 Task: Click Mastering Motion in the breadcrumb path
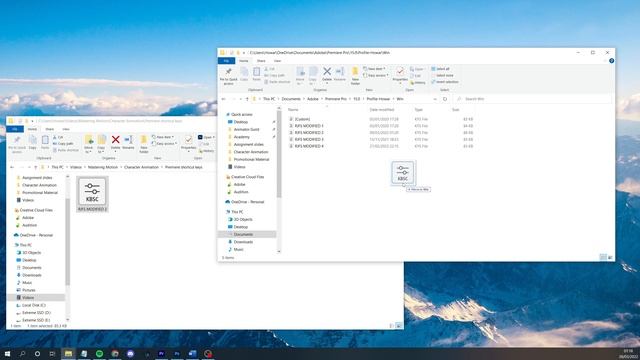point(103,167)
